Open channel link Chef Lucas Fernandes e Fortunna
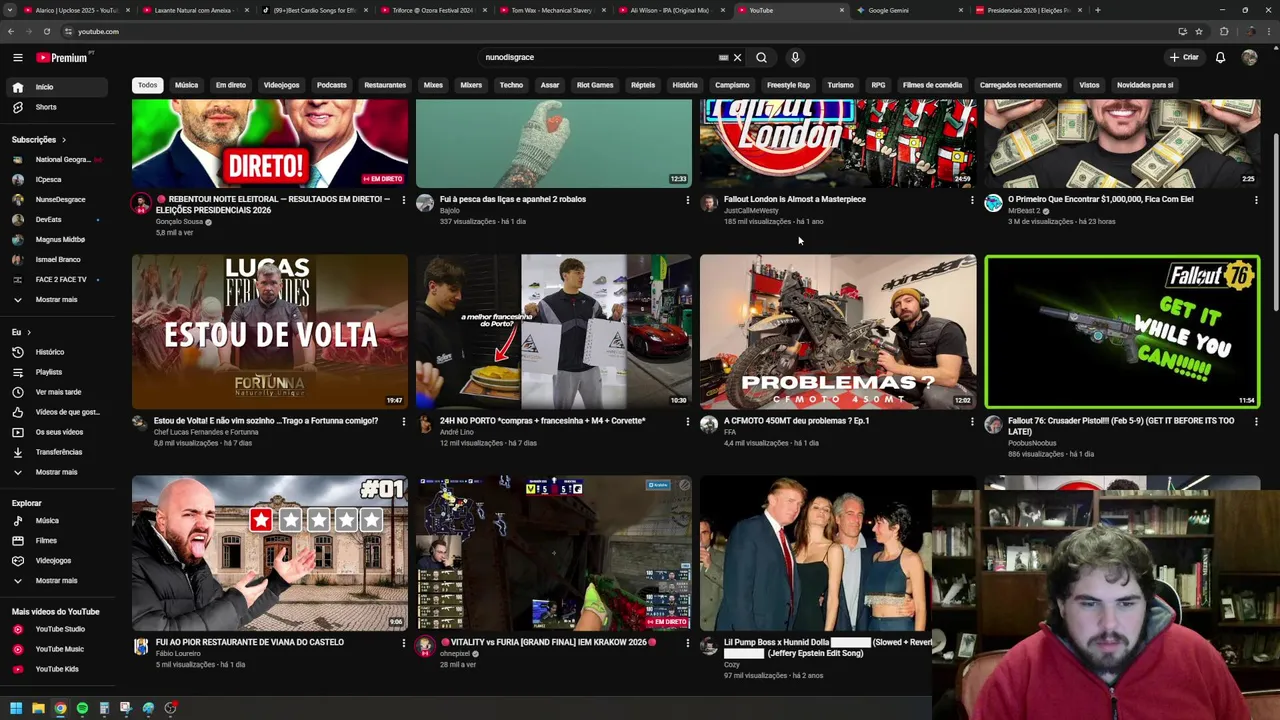This screenshot has width=1280, height=720. tap(206, 432)
